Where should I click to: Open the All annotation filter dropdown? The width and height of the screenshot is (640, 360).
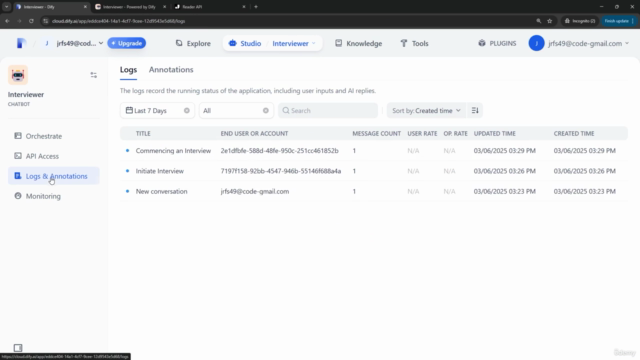click(x=236, y=111)
